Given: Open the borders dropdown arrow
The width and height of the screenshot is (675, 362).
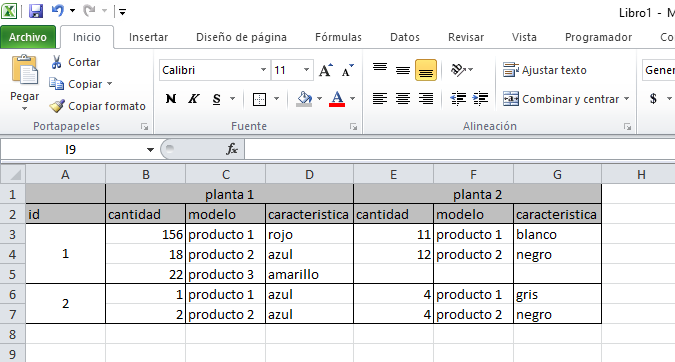Looking at the screenshot, I should click(x=276, y=99).
